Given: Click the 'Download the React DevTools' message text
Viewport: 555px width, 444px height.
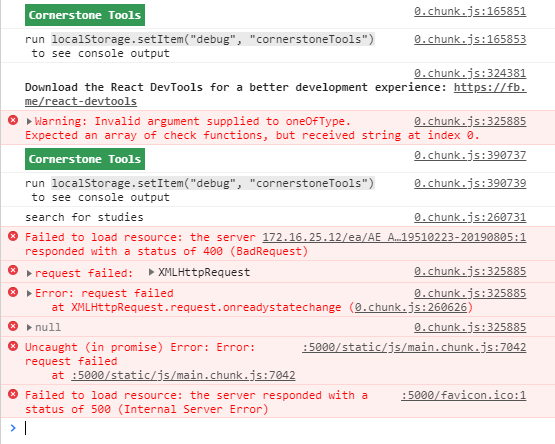Looking at the screenshot, I should click(236, 87).
